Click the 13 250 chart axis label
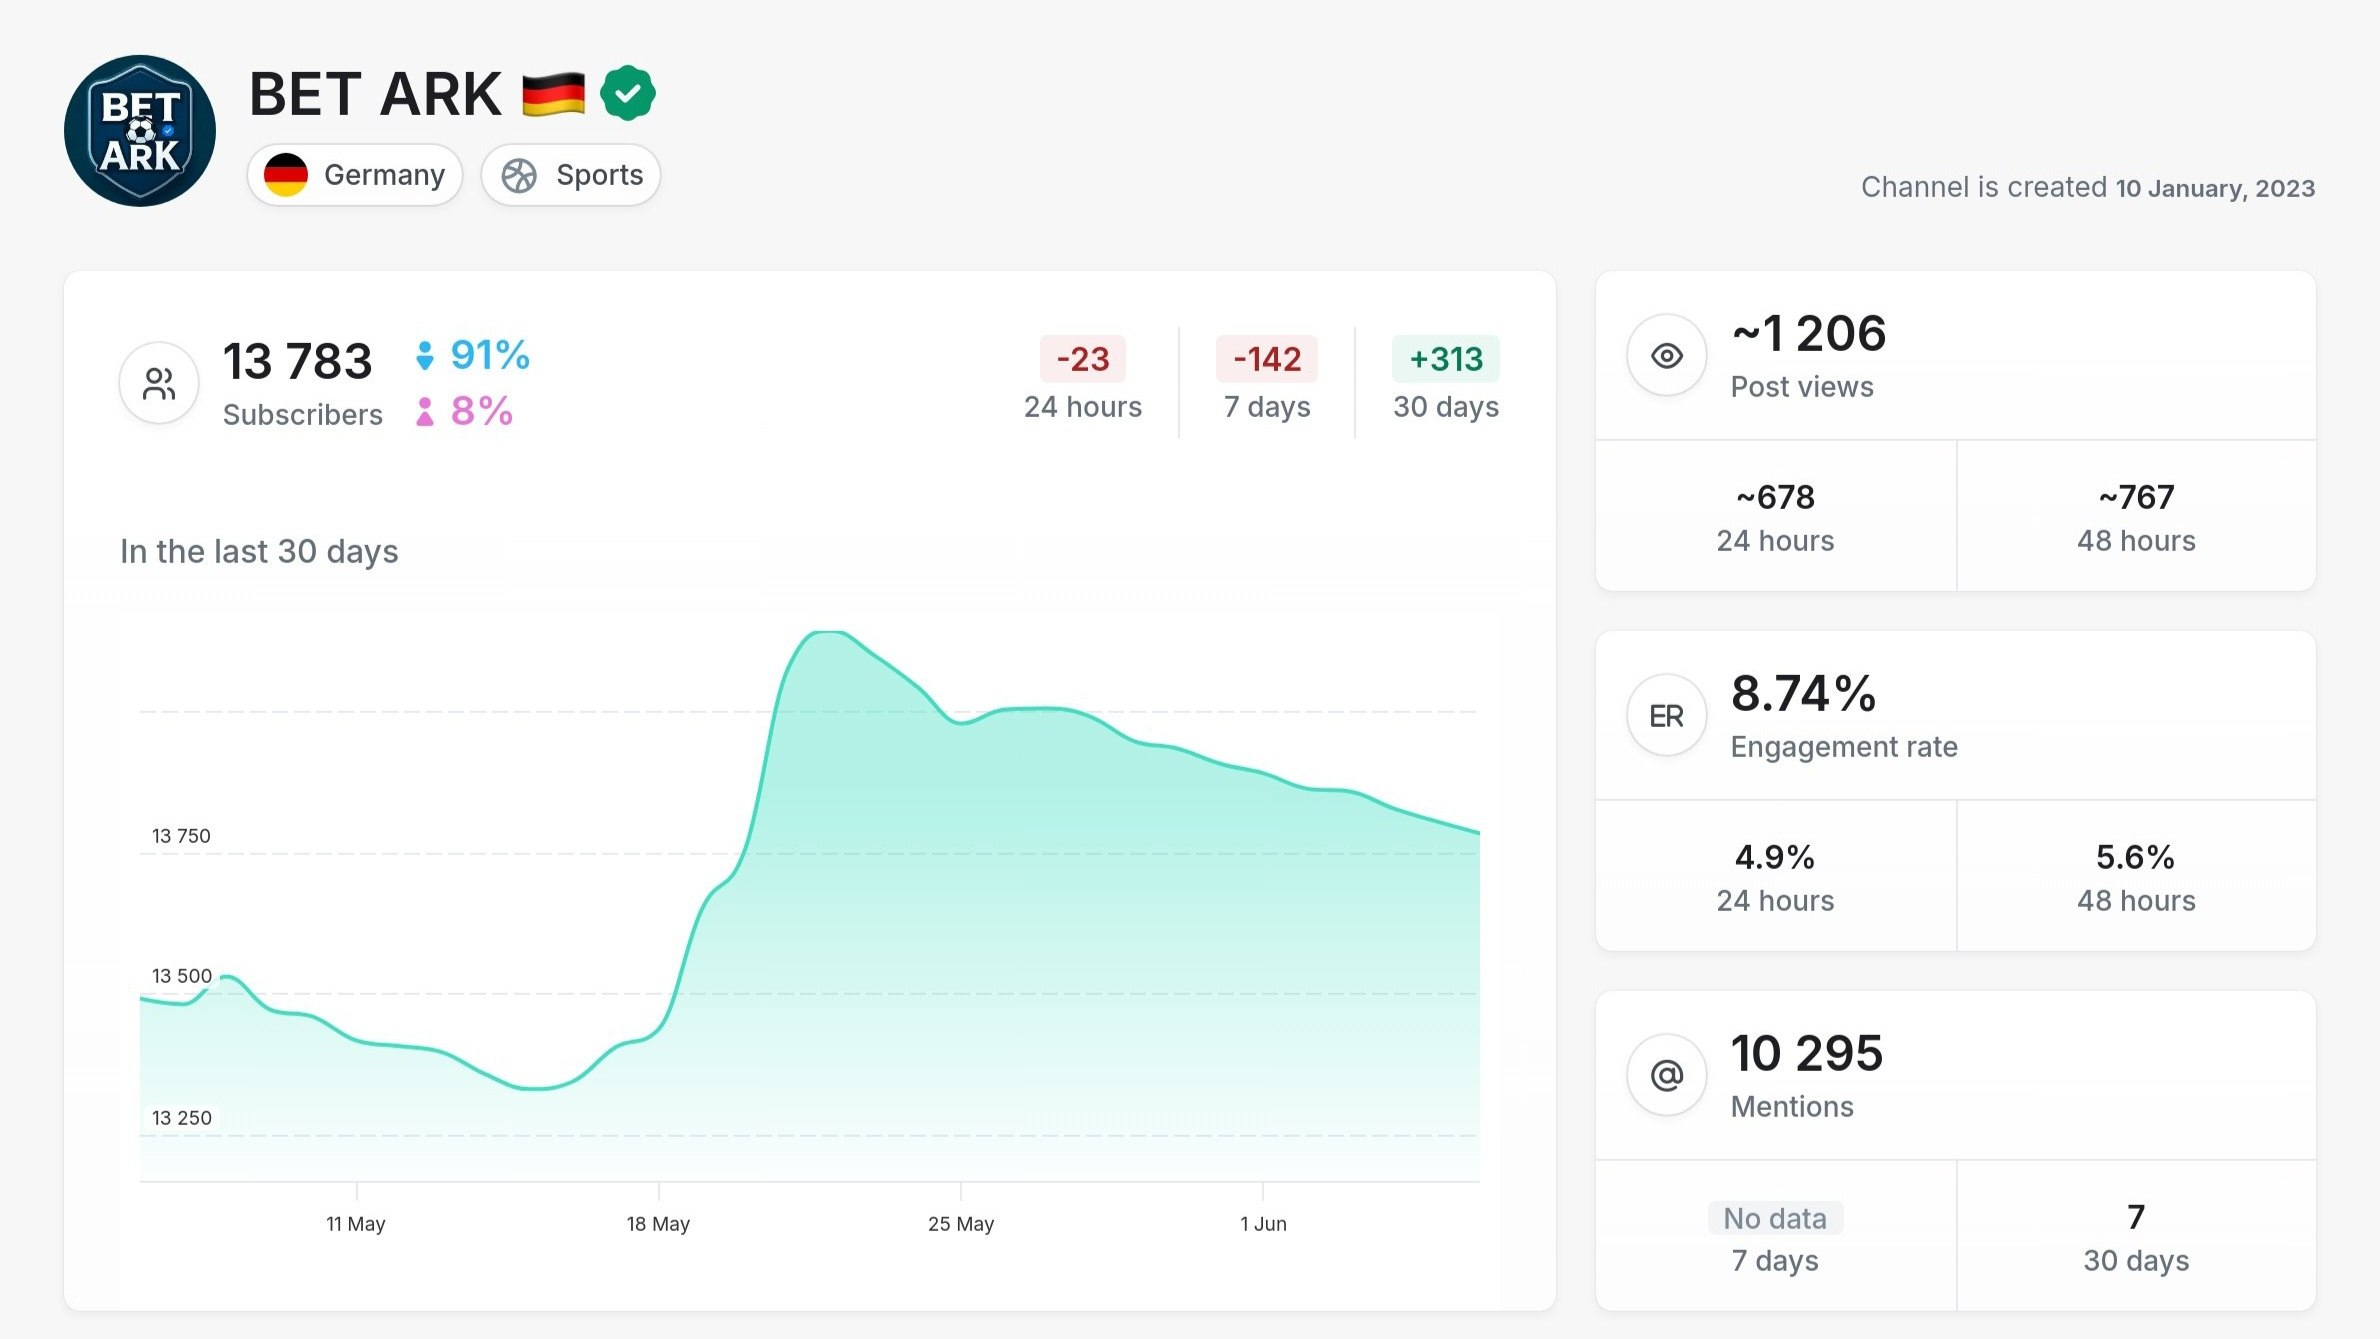The width and height of the screenshot is (2380, 1339). click(181, 1118)
